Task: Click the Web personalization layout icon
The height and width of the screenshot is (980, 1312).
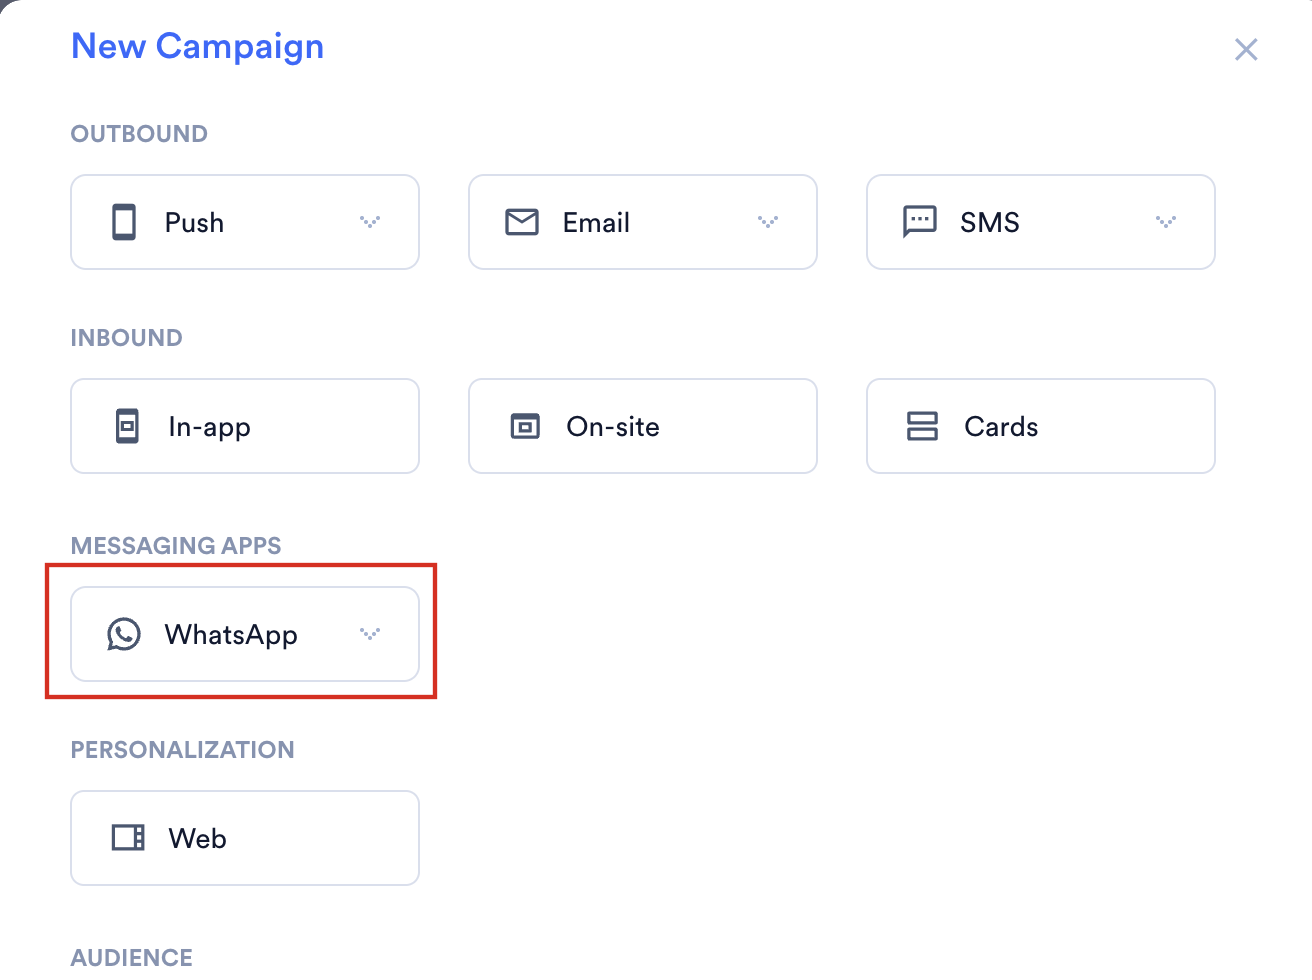Action: click(x=128, y=838)
